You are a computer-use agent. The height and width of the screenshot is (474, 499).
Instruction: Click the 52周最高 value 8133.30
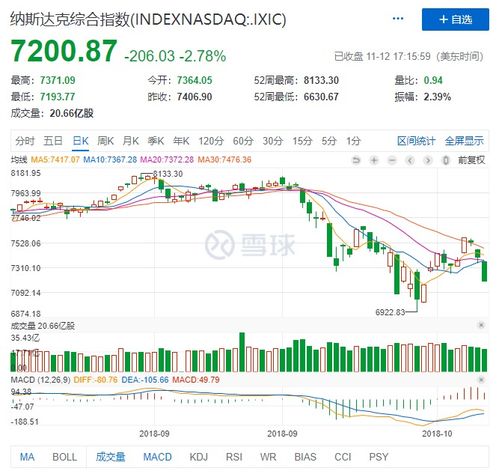click(321, 80)
